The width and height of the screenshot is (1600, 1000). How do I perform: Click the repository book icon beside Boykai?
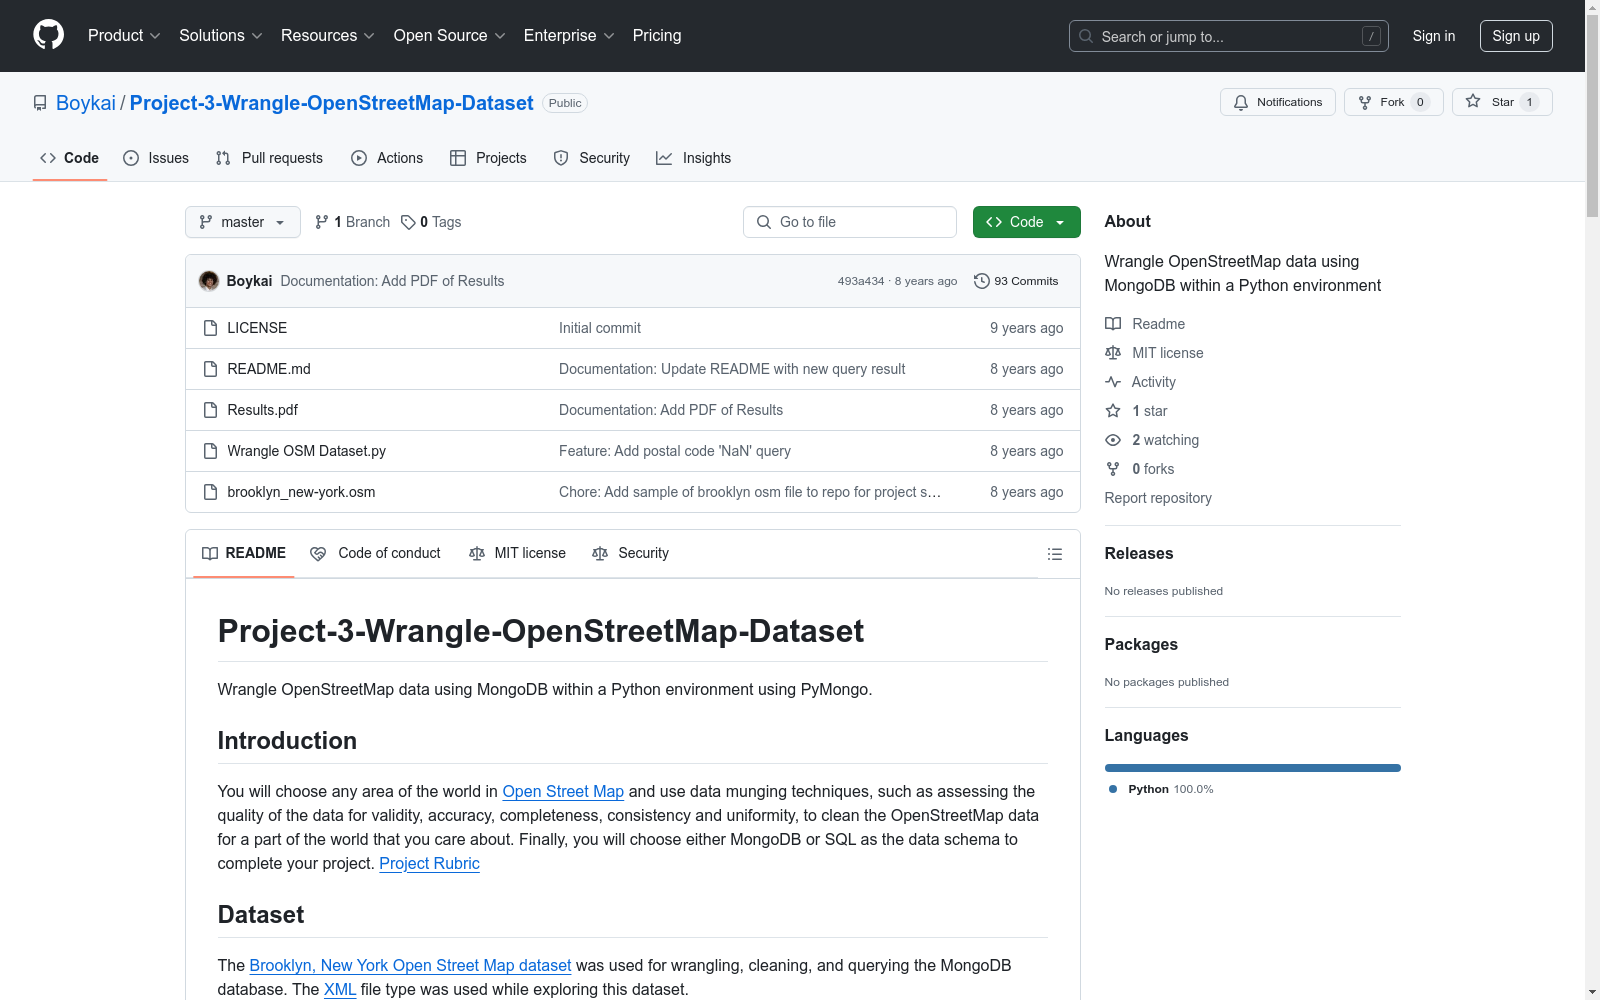40,103
